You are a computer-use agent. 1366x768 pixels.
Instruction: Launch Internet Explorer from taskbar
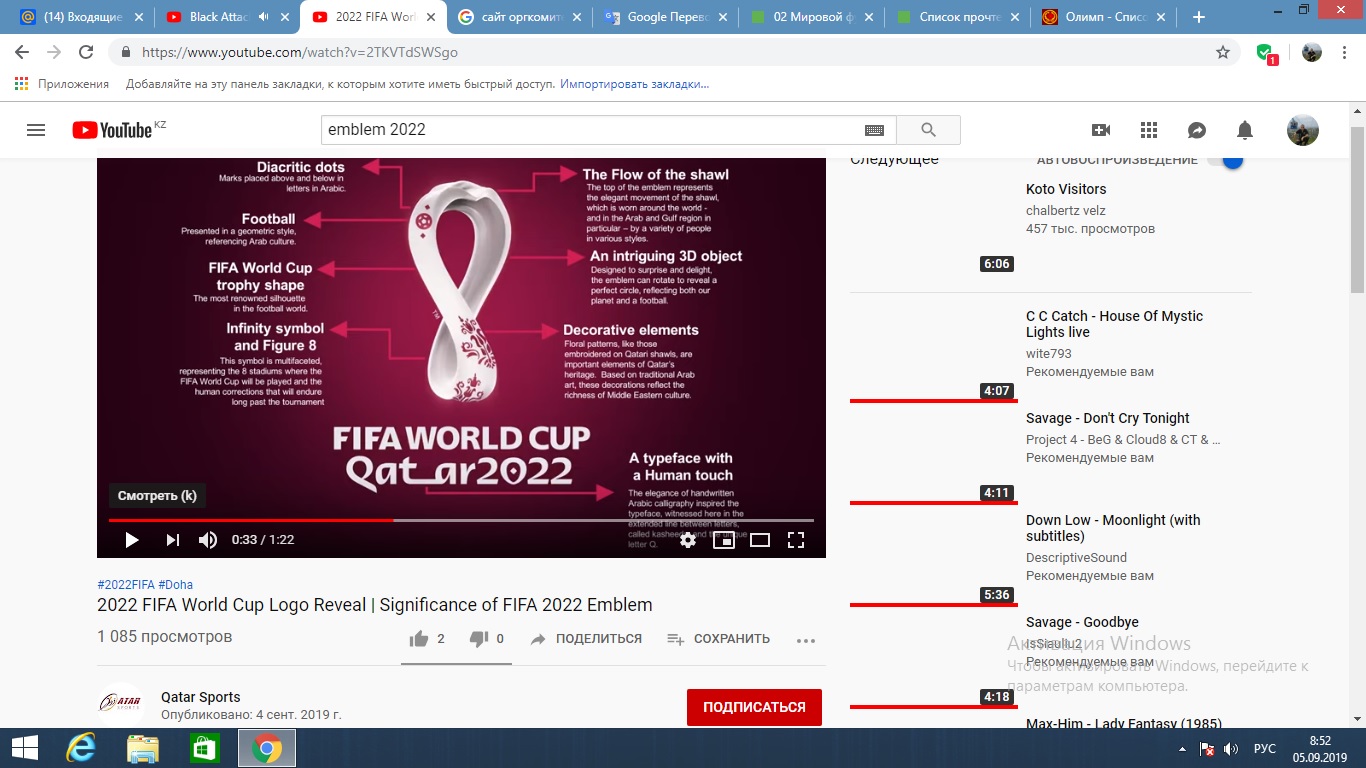click(81, 748)
